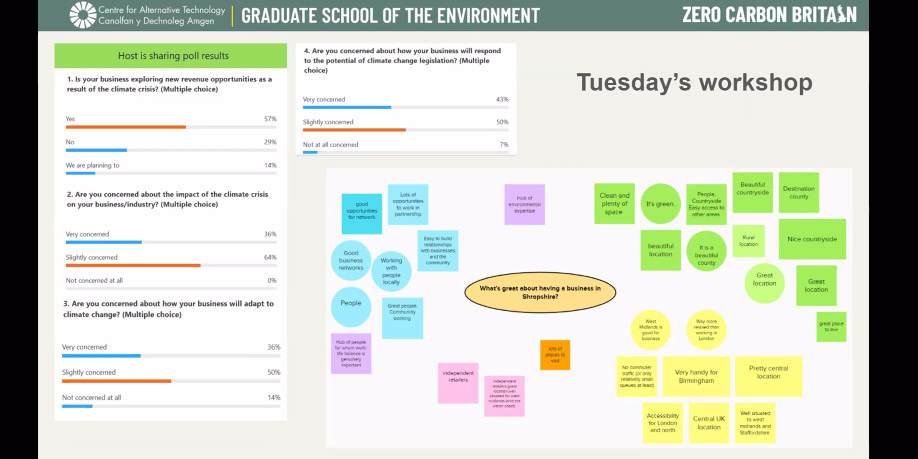Click the '43%' result value

point(502,100)
